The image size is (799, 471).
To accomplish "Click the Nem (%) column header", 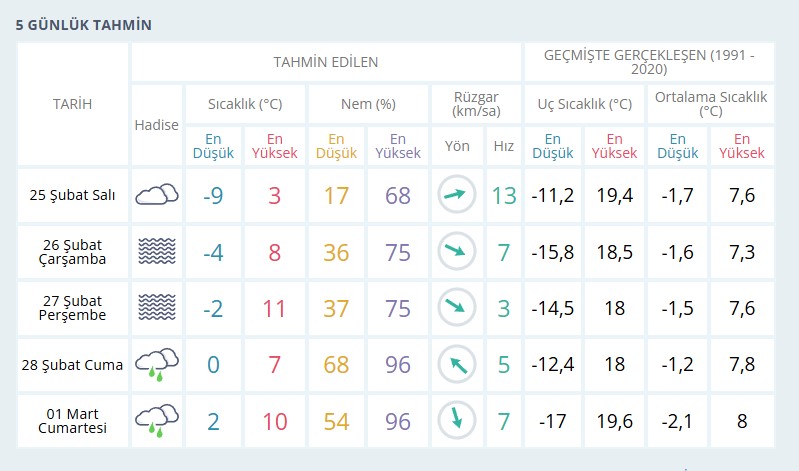I will 368,104.
